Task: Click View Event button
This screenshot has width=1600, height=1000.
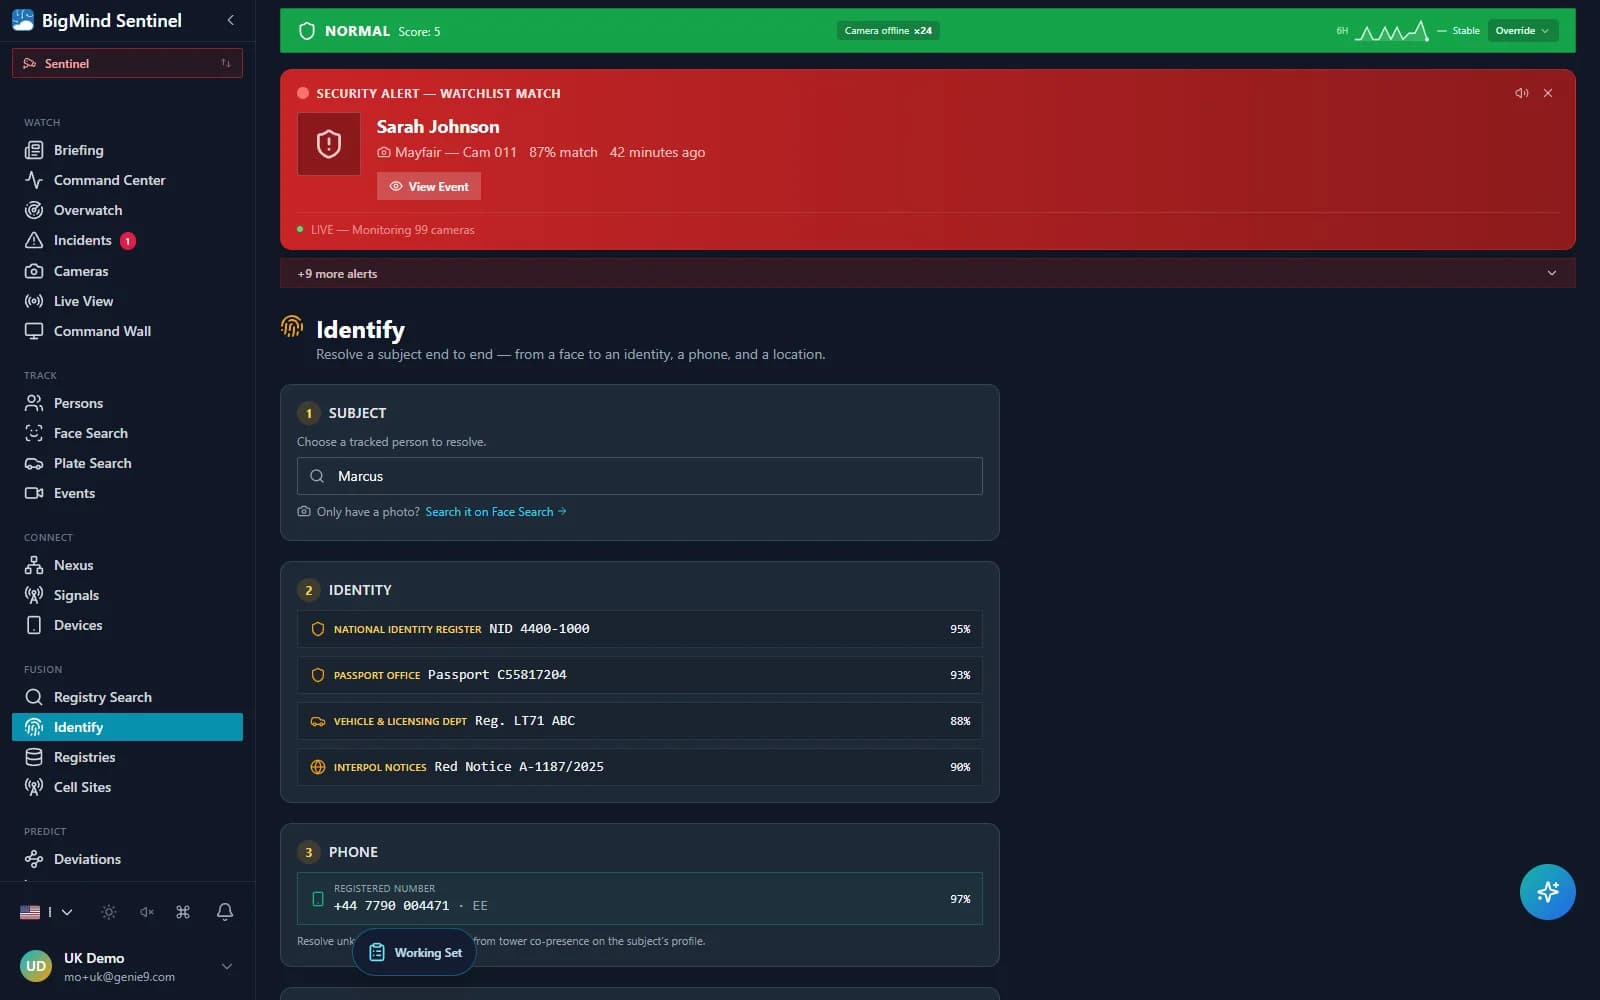Action: tap(429, 186)
